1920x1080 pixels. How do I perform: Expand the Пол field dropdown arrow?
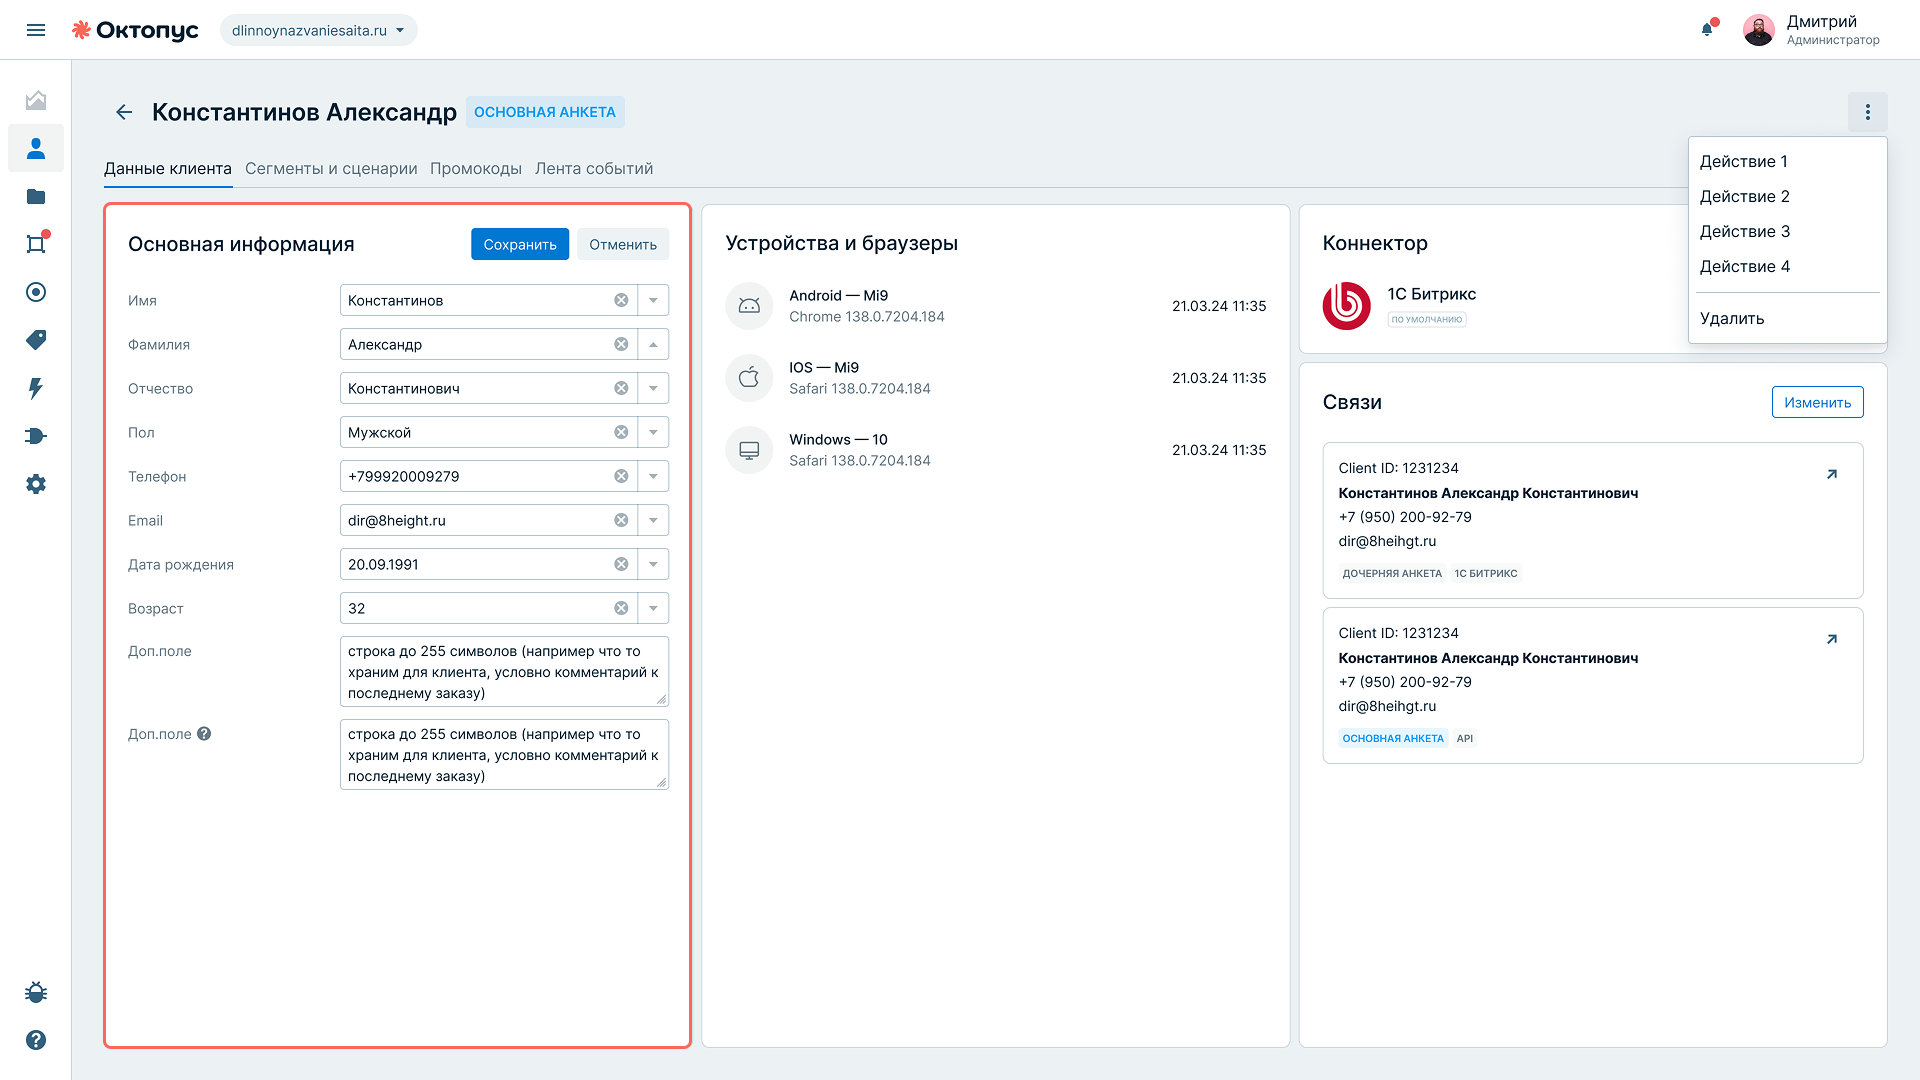(x=653, y=432)
